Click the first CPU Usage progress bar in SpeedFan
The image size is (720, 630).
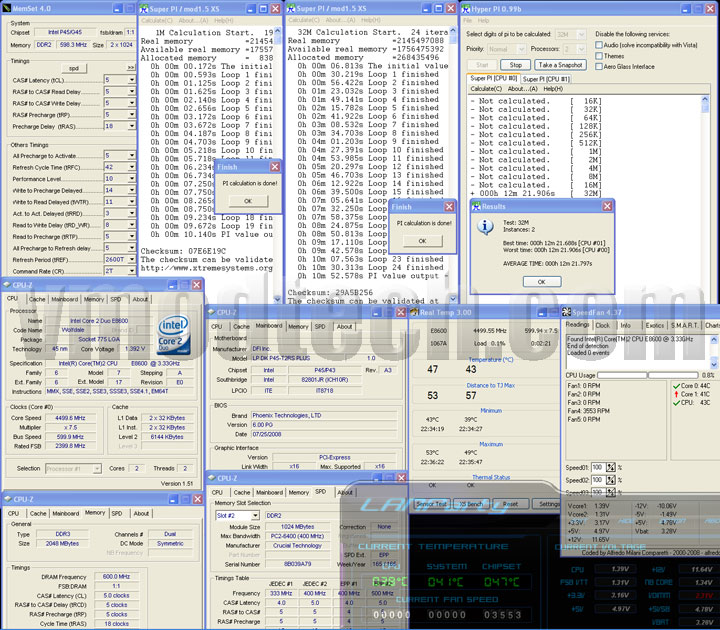[622, 375]
